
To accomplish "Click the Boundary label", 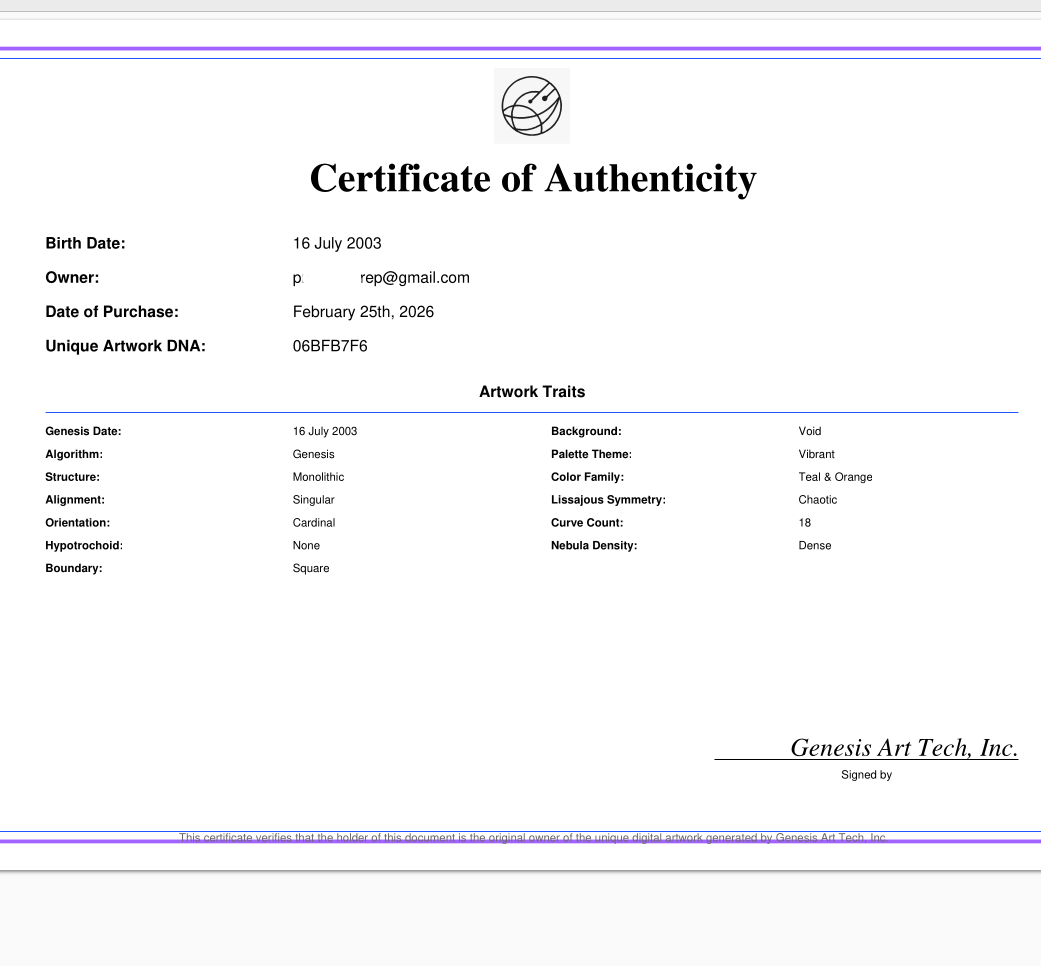I will click(x=74, y=568).
